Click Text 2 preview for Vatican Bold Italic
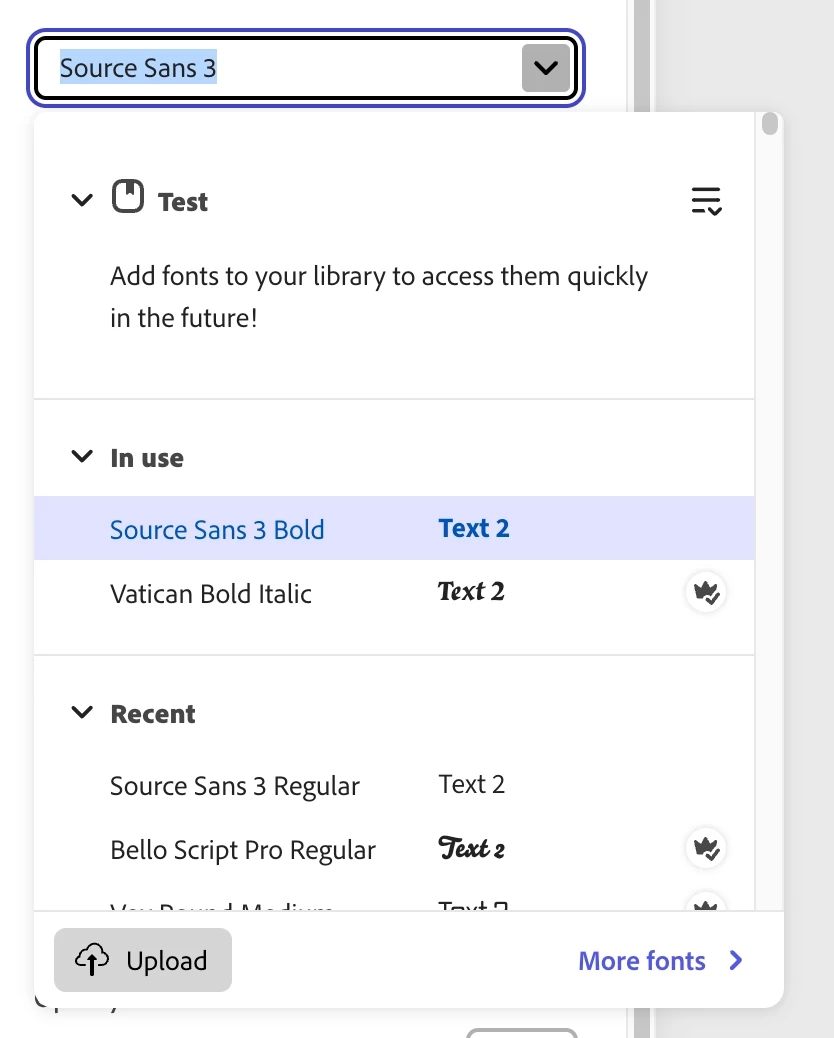 click(x=471, y=591)
